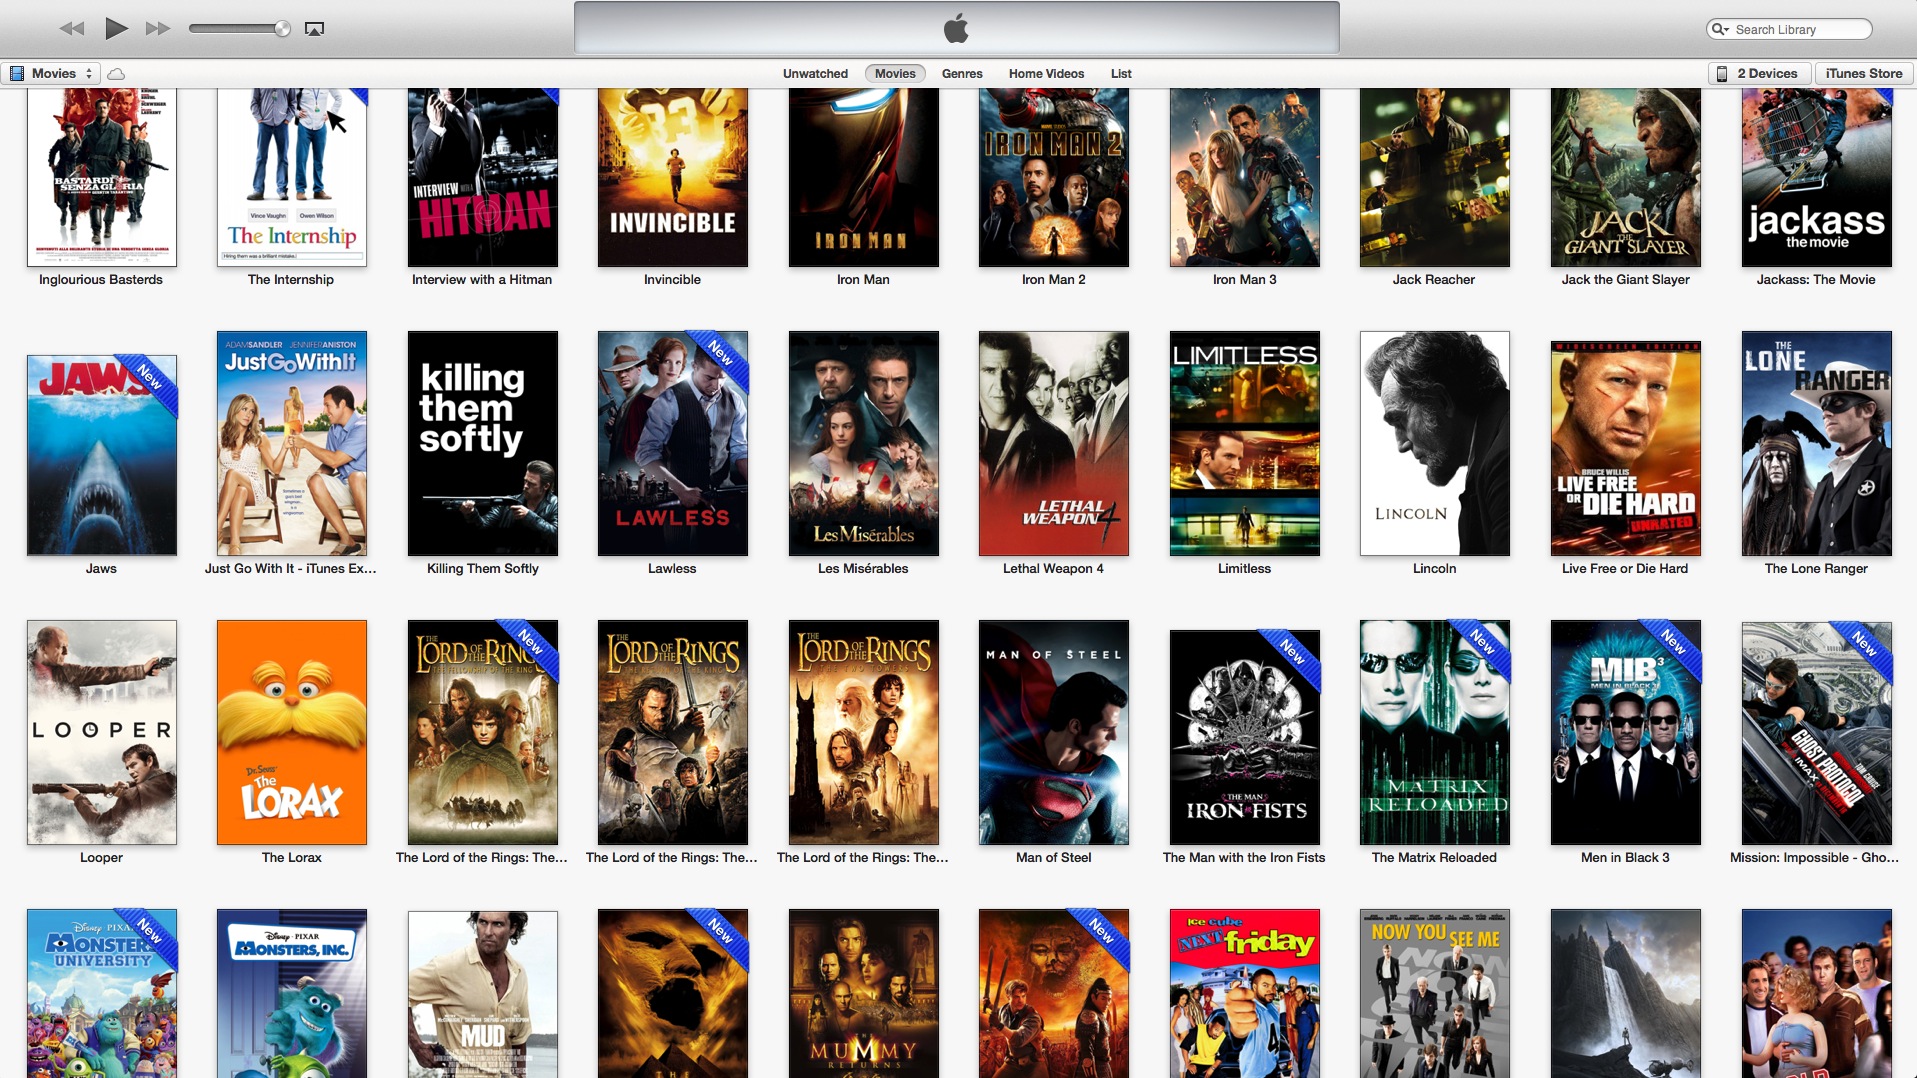Select the Next Friday poster
The image size is (1917, 1078).
(x=1245, y=993)
